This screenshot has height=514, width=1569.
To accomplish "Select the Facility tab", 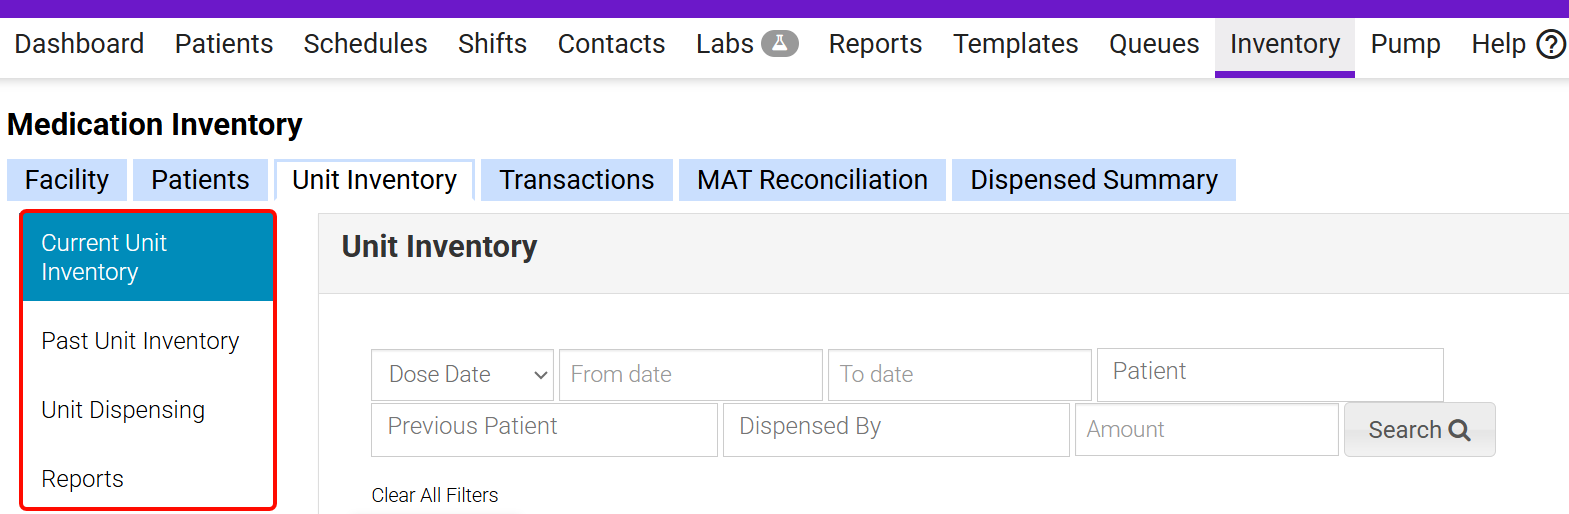I will click(x=67, y=180).
